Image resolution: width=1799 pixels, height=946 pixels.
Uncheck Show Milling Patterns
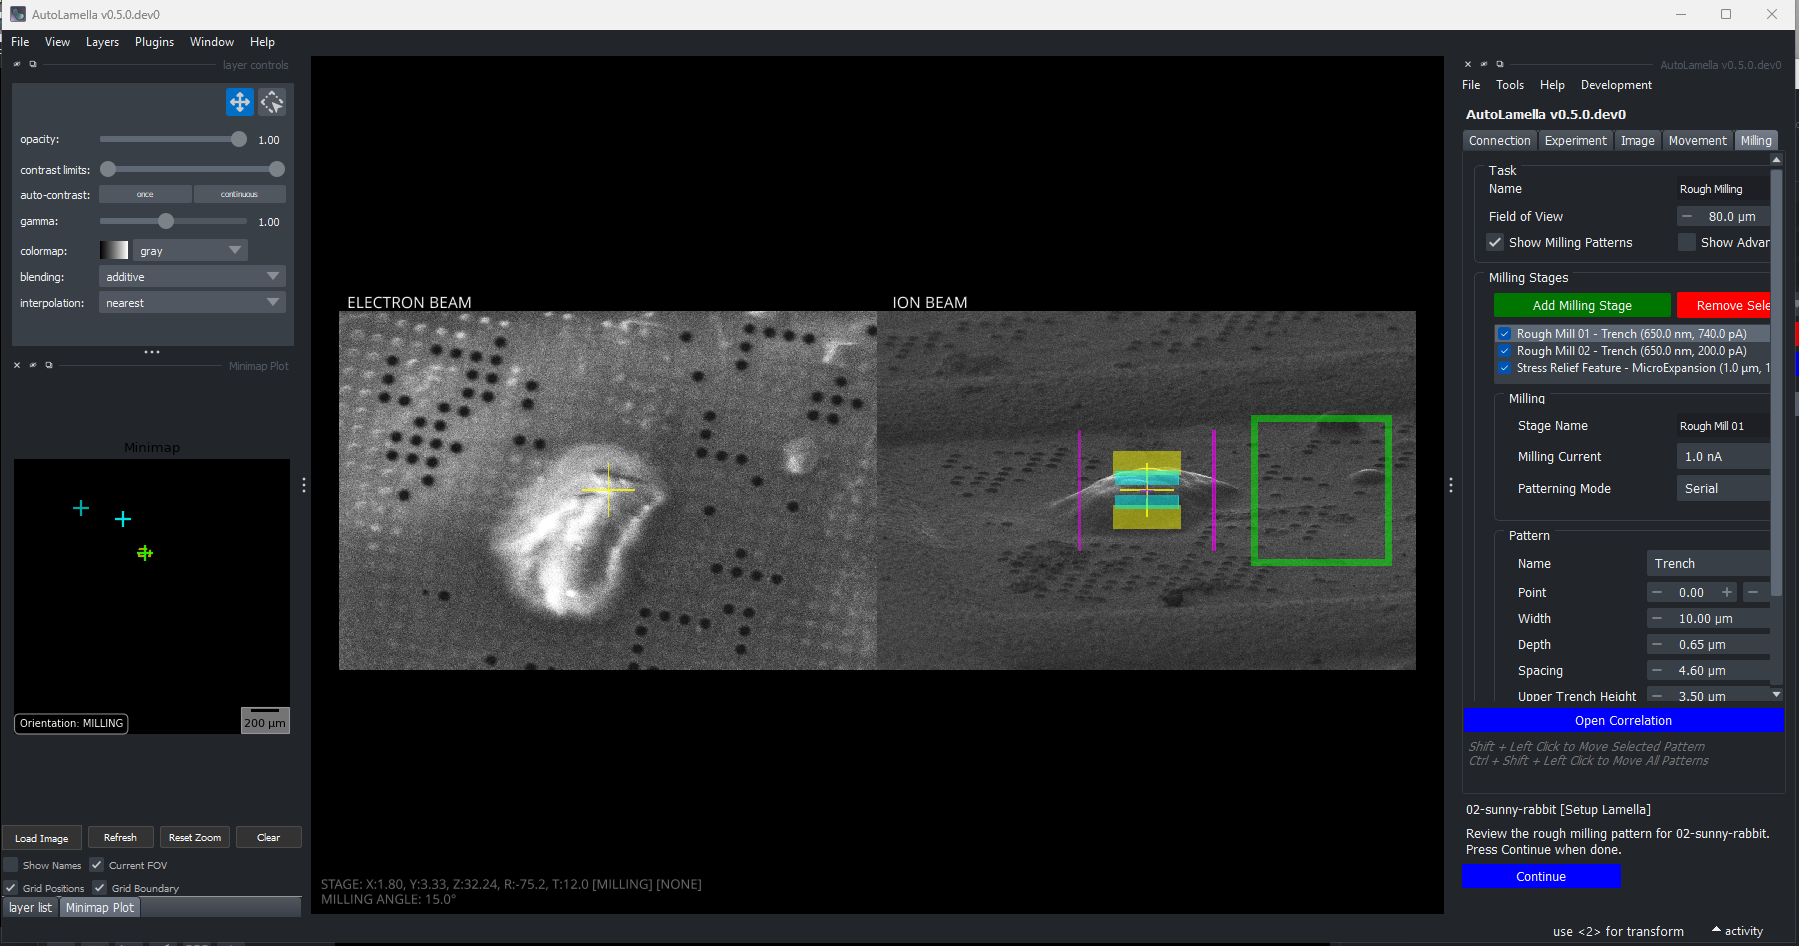pos(1495,242)
